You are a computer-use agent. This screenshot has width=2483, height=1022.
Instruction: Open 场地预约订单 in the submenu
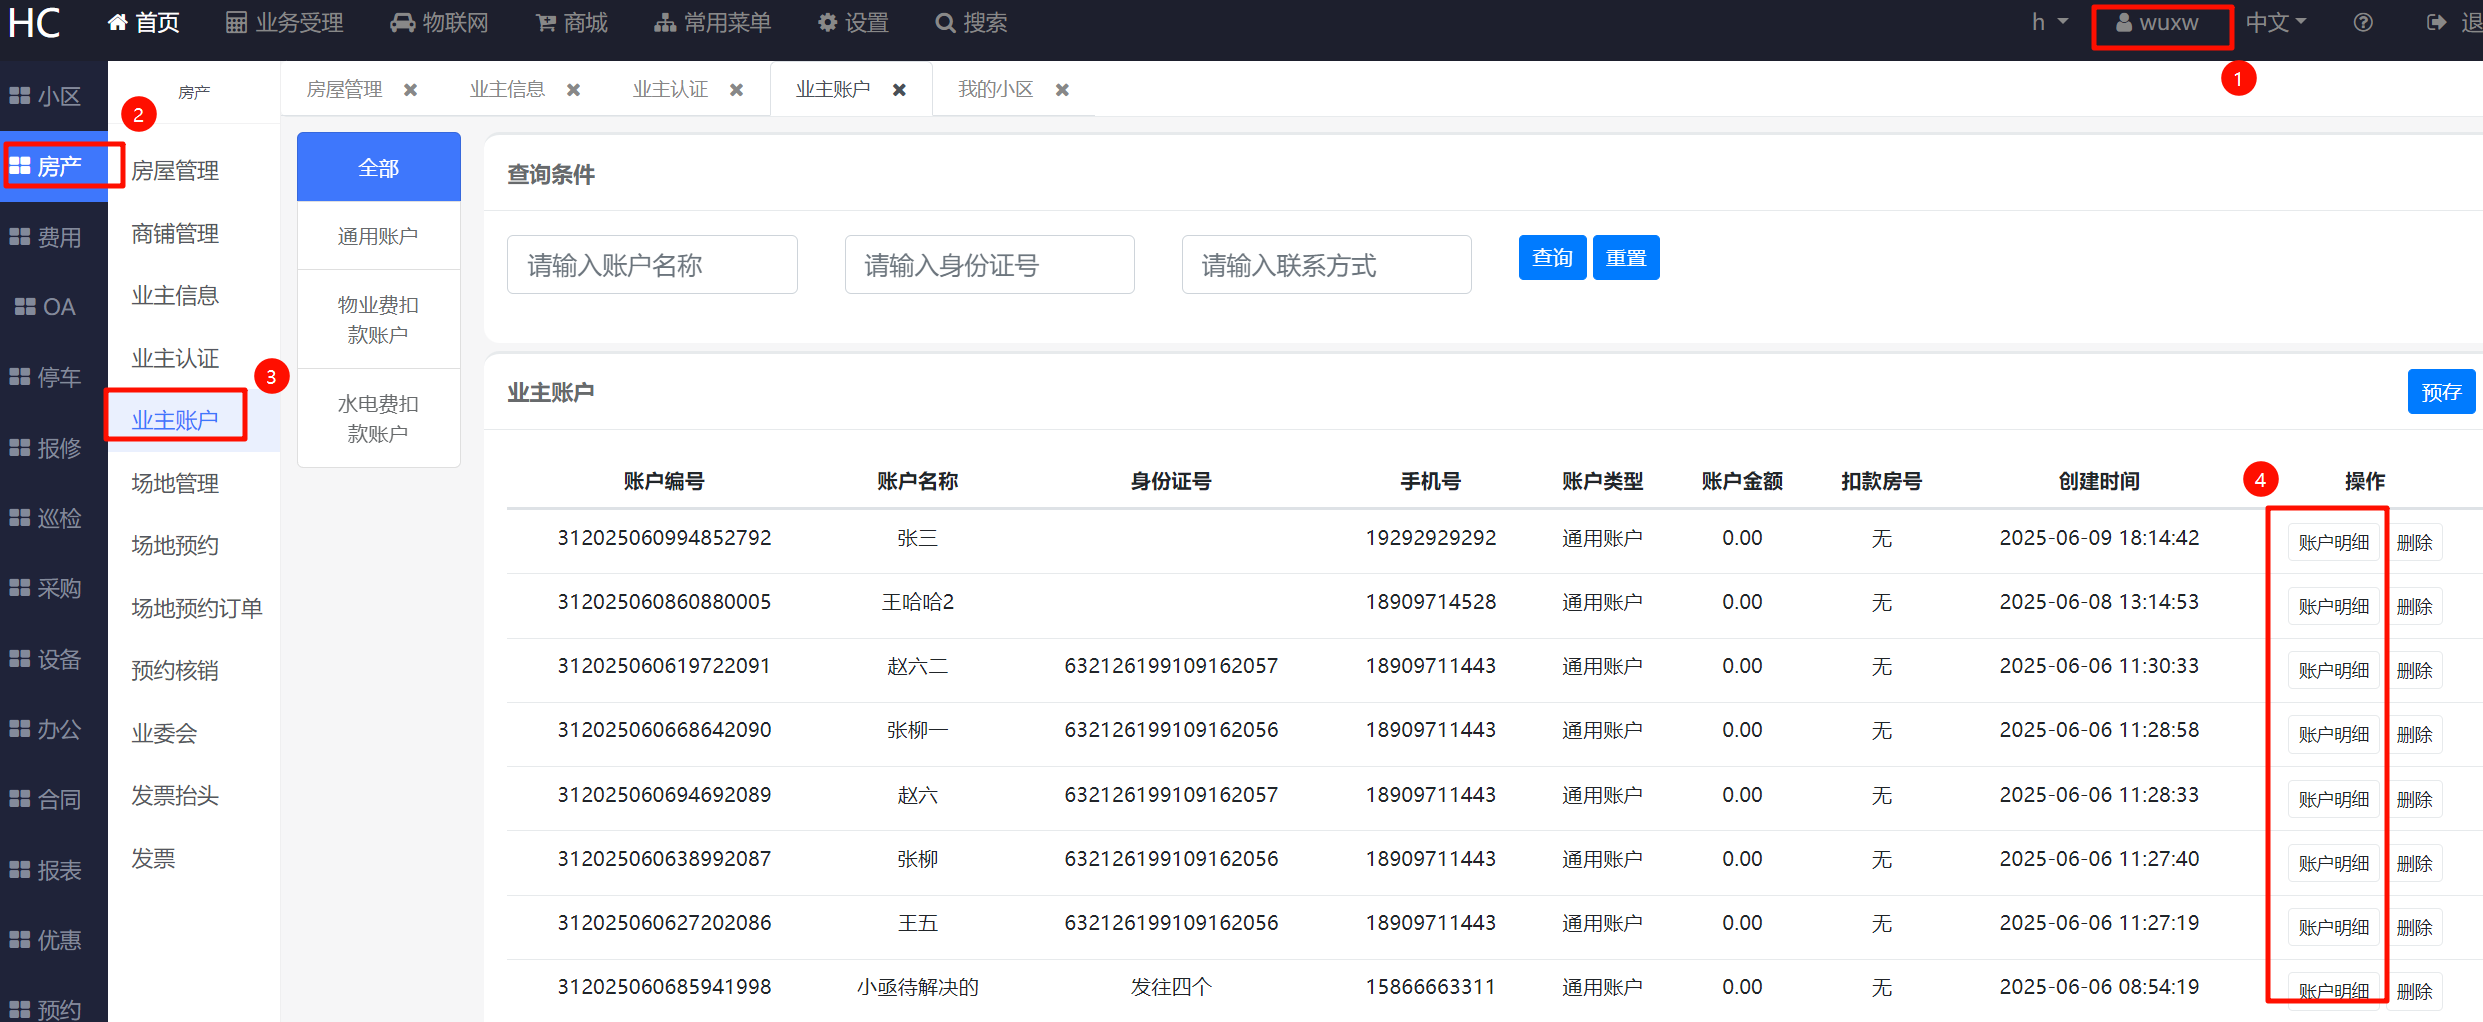click(x=197, y=608)
